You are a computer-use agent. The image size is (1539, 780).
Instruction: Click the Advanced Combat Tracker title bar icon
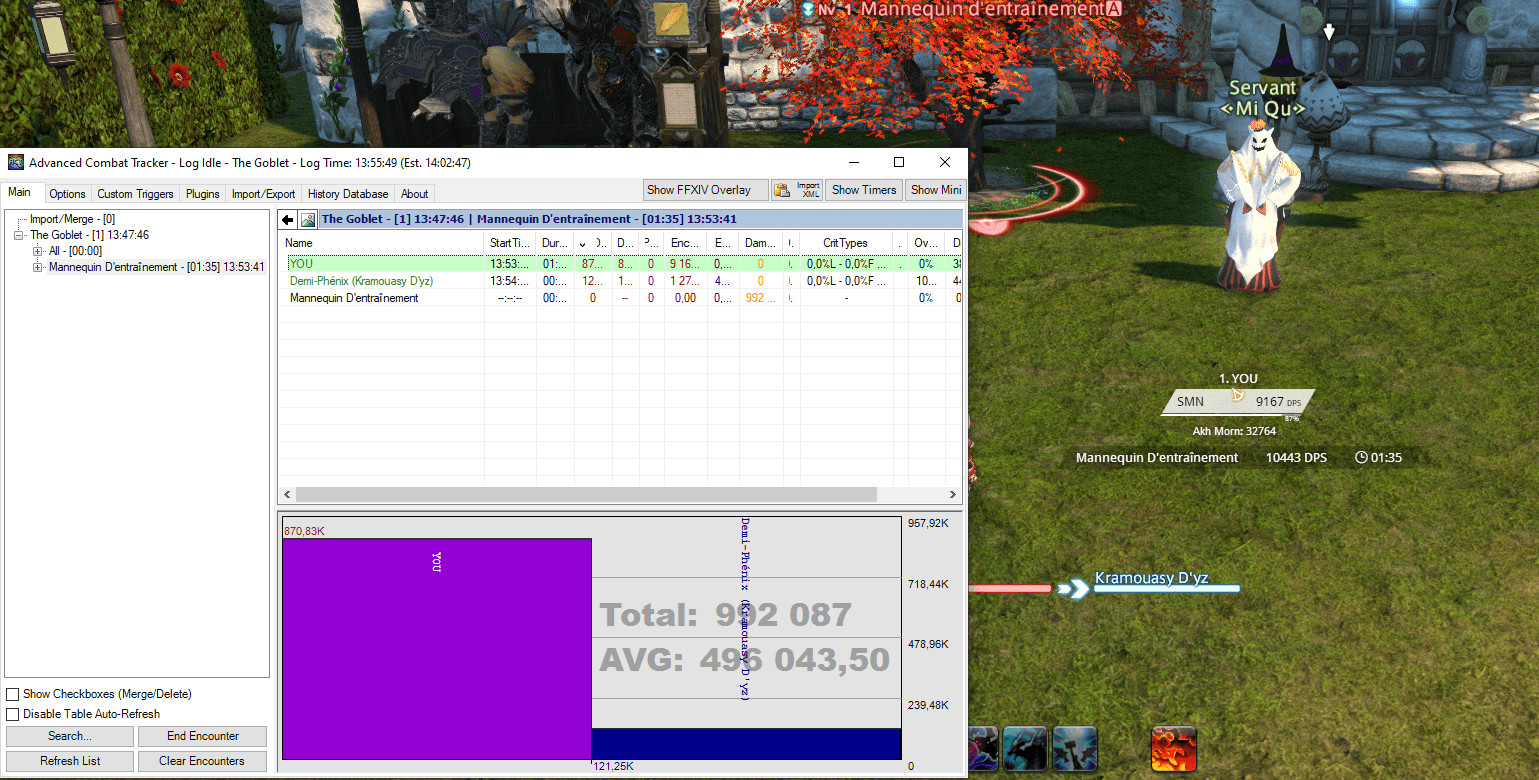pos(16,163)
